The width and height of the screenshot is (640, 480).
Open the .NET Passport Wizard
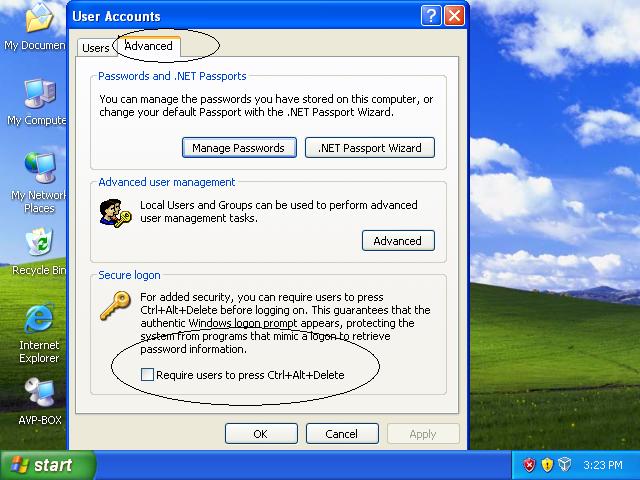point(370,148)
